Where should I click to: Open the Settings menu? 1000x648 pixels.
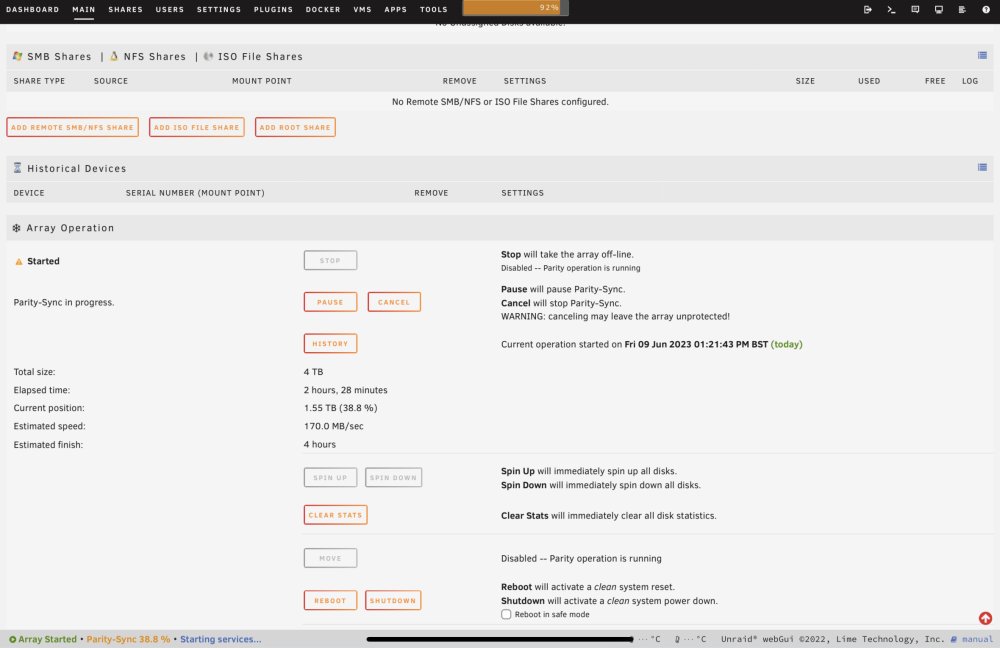pyautogui.click(x=219, y=10)
